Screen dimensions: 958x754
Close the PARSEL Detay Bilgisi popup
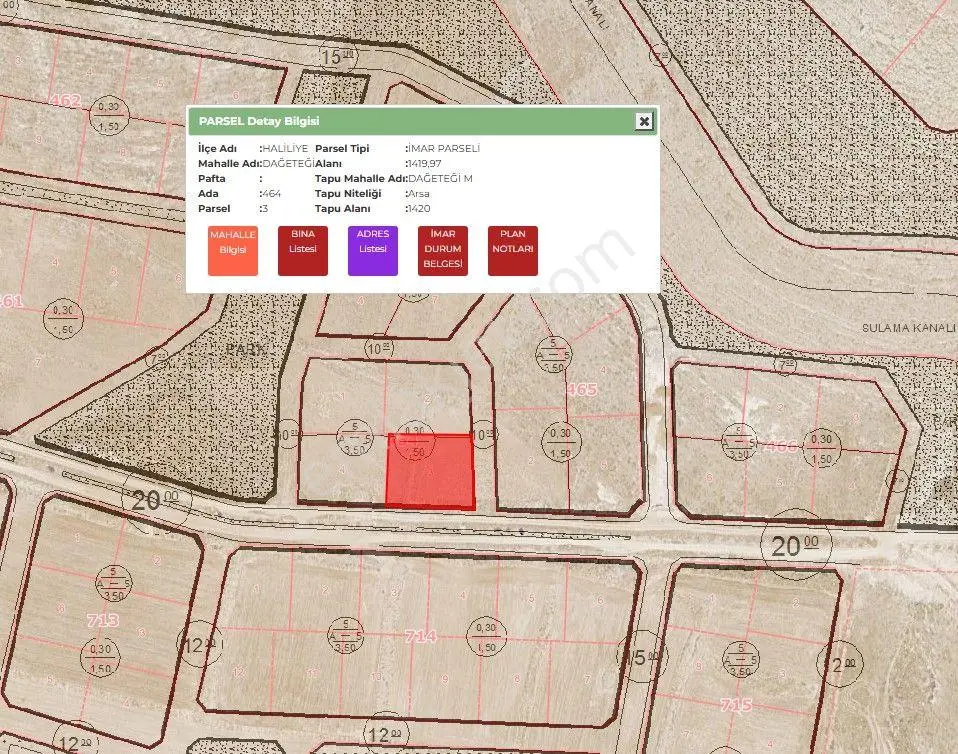(643, 121)
